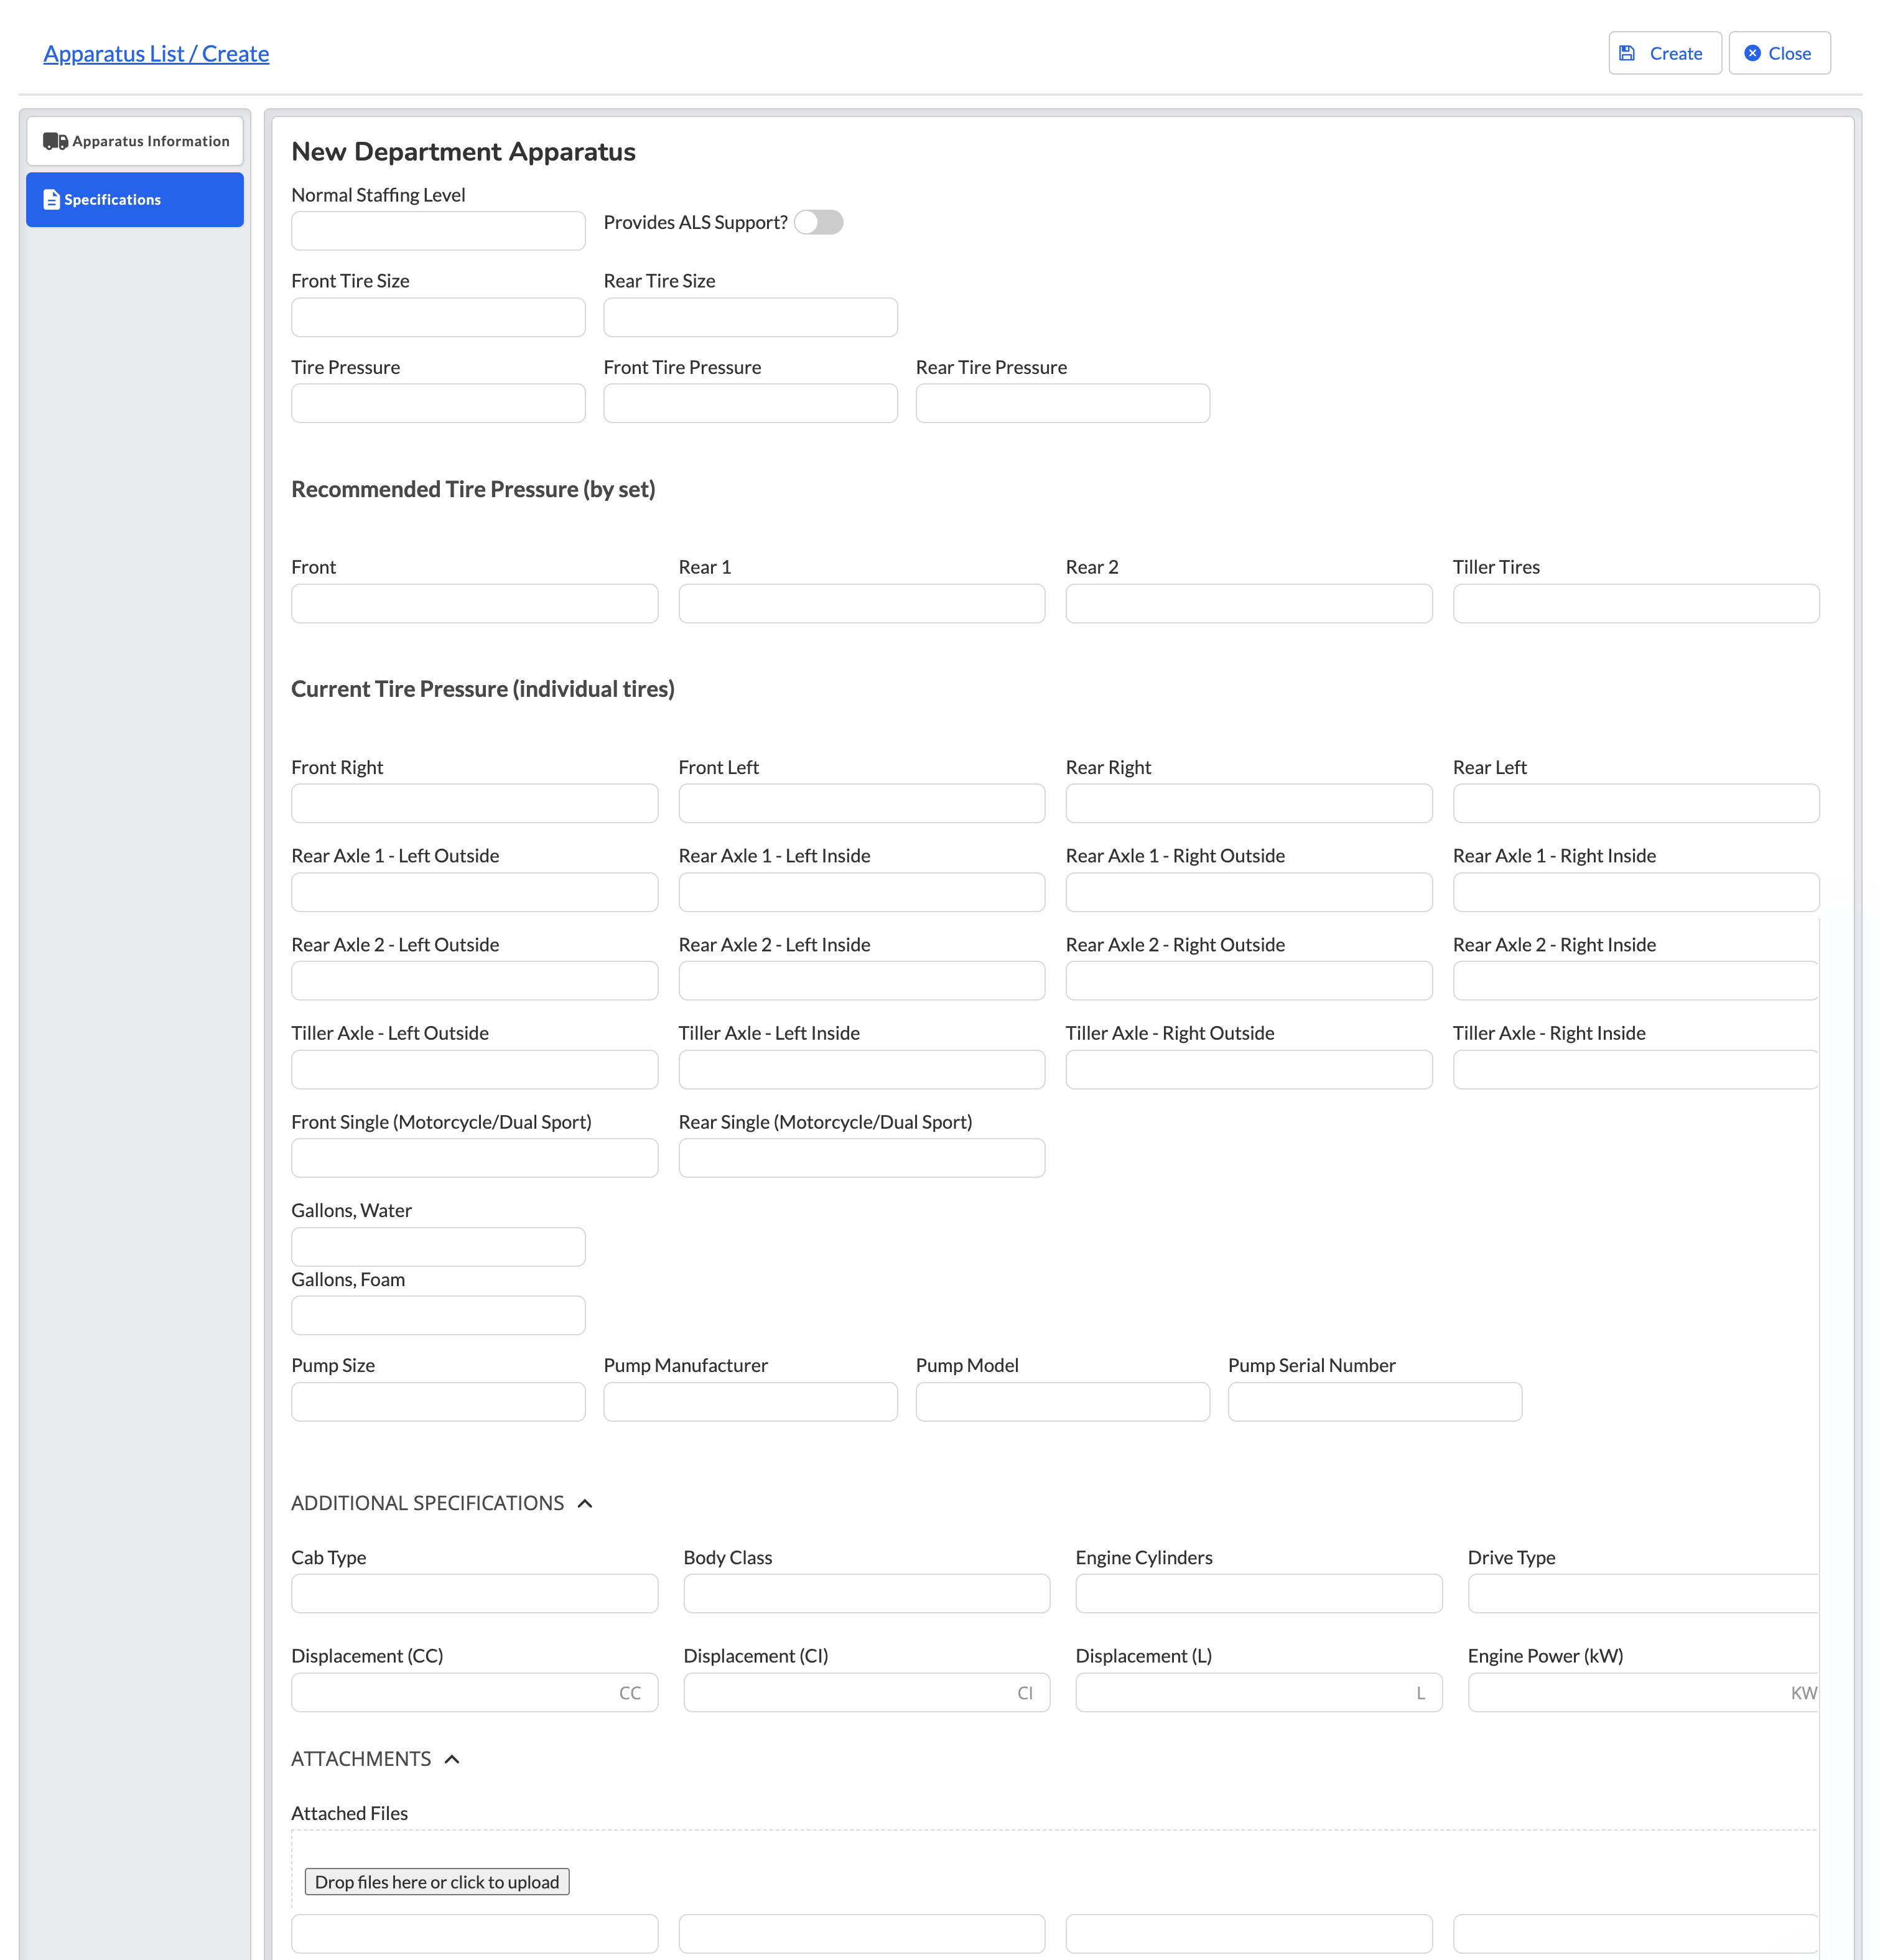The width and height of the screenshot is (1880, 1960).
Task: Click the document icon beside Specifications
Action: (x=51, y=200)
